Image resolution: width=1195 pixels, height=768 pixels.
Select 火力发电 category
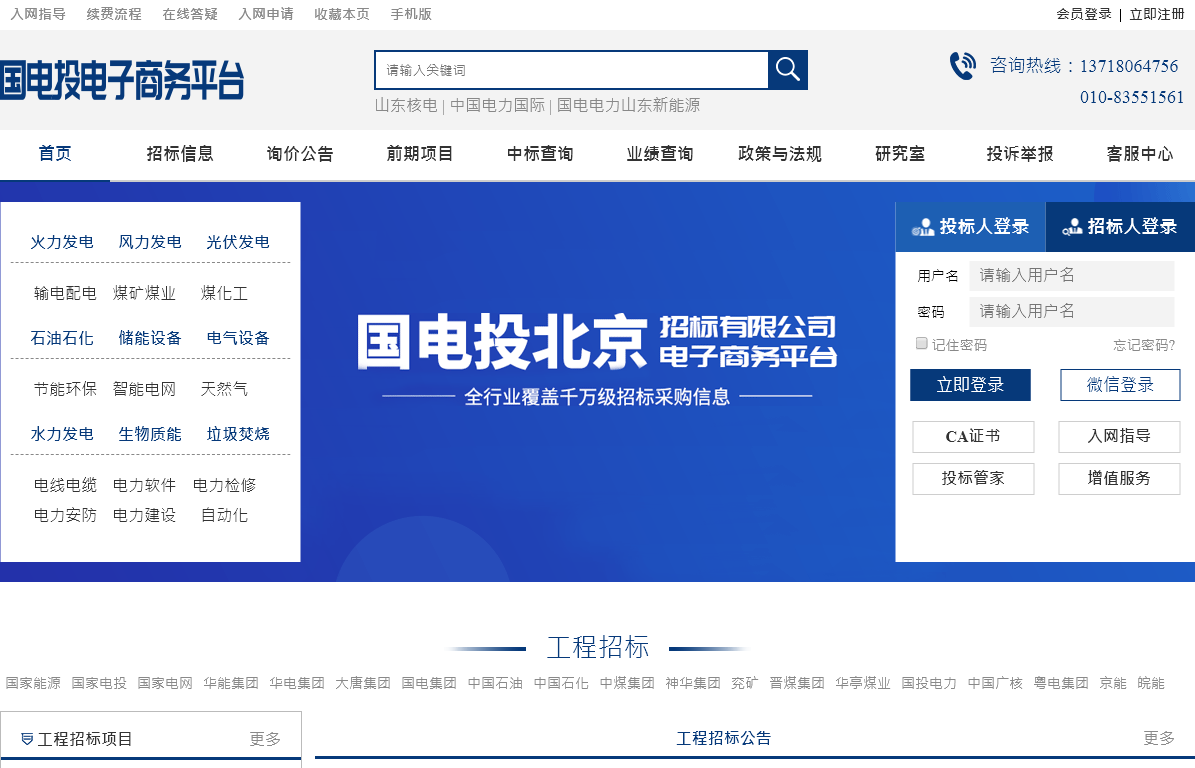62,242
